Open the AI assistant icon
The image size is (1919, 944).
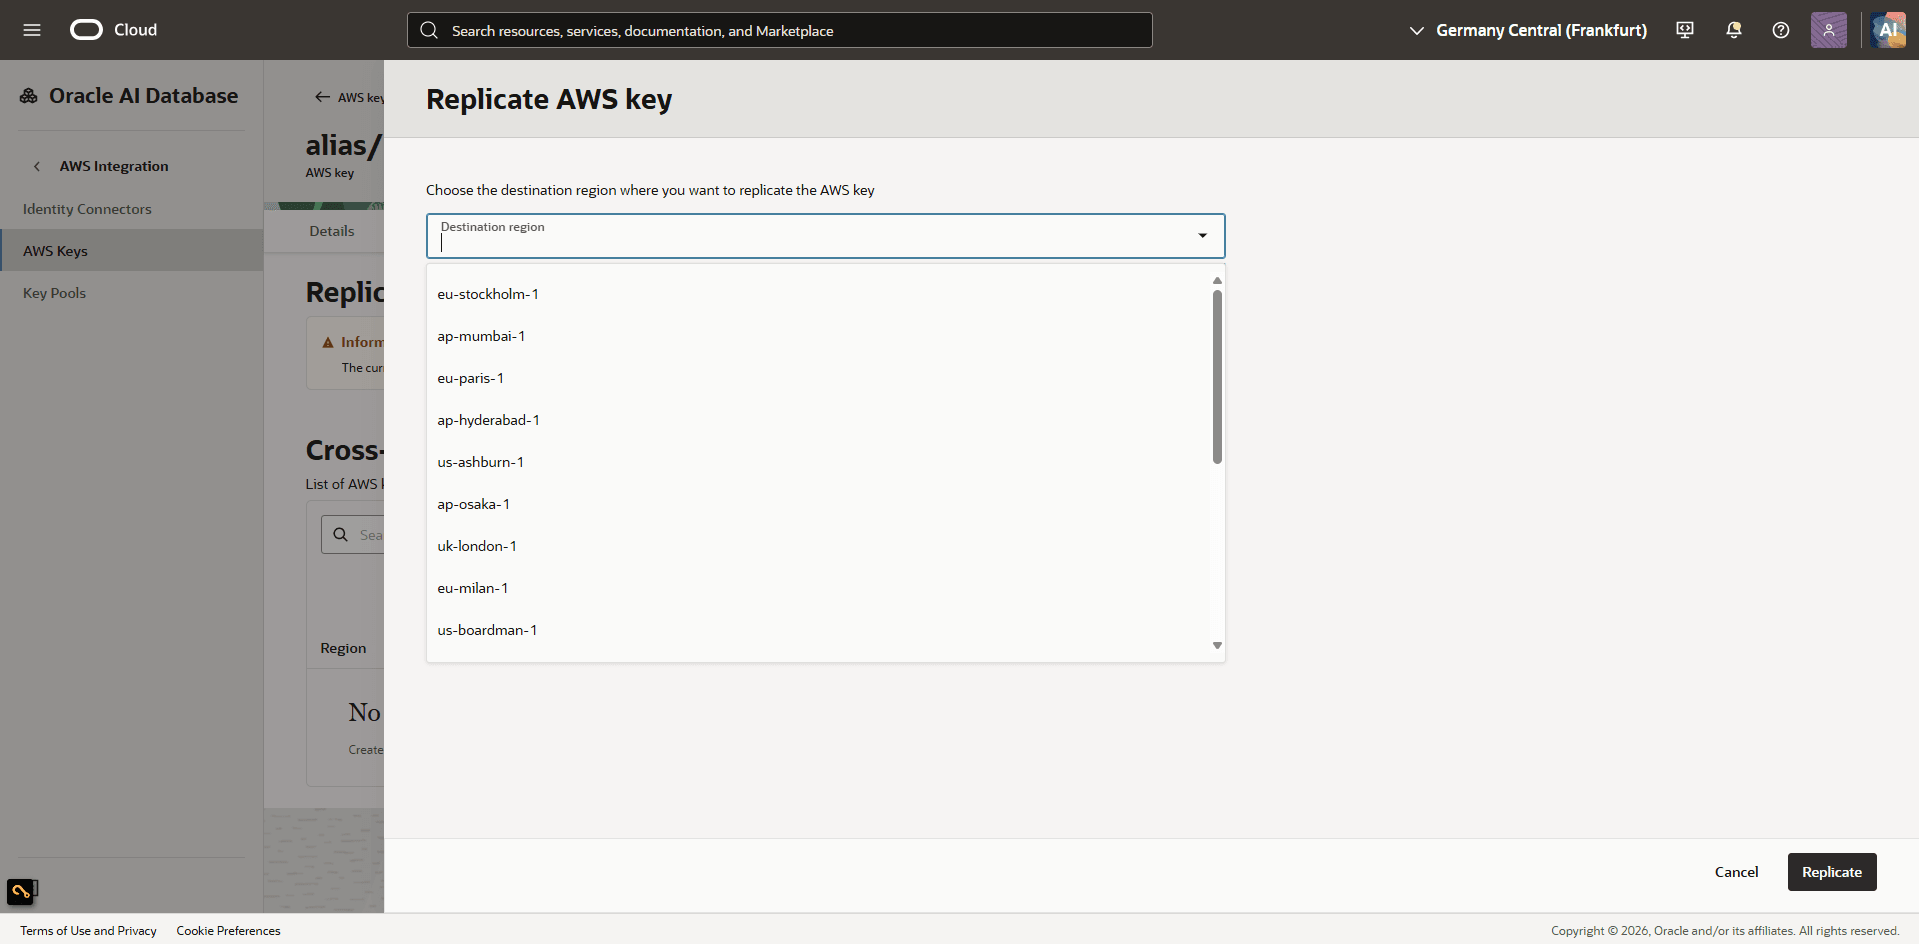tap(1888, 30)
